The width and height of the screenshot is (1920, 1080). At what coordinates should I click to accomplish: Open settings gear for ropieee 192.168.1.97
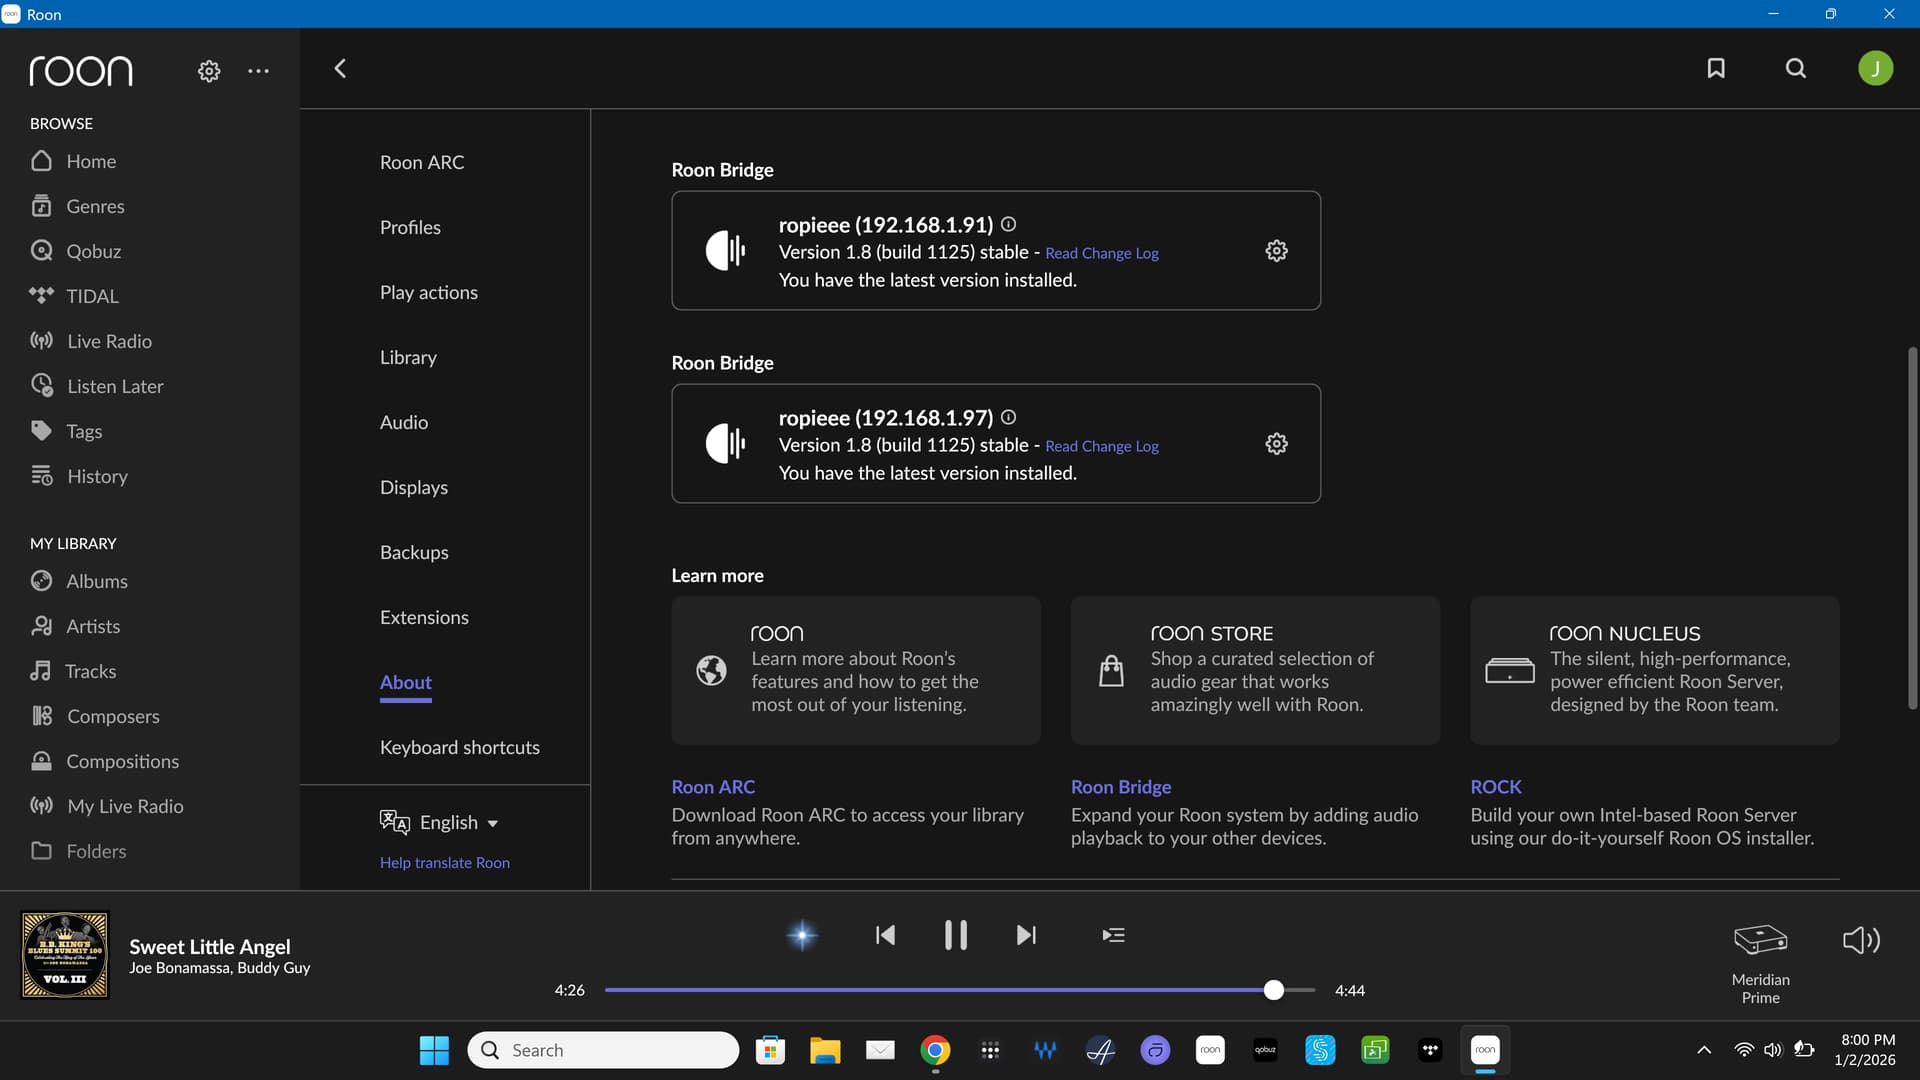pos(1276,444)
